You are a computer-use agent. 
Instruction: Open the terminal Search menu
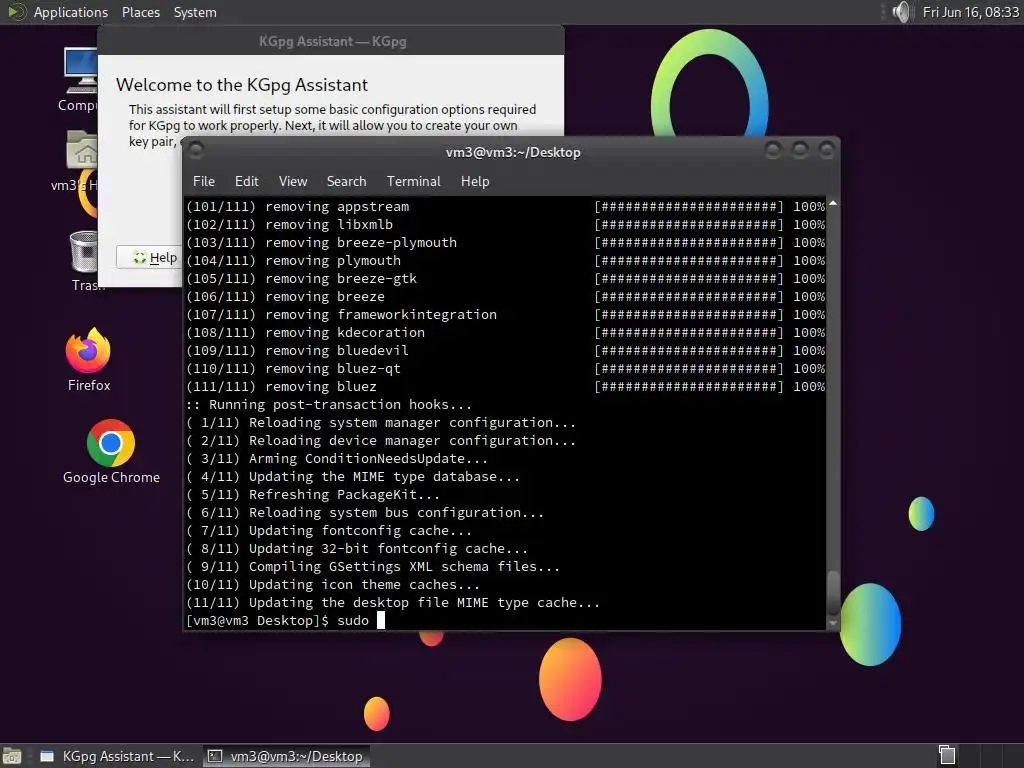click(346, 182)
